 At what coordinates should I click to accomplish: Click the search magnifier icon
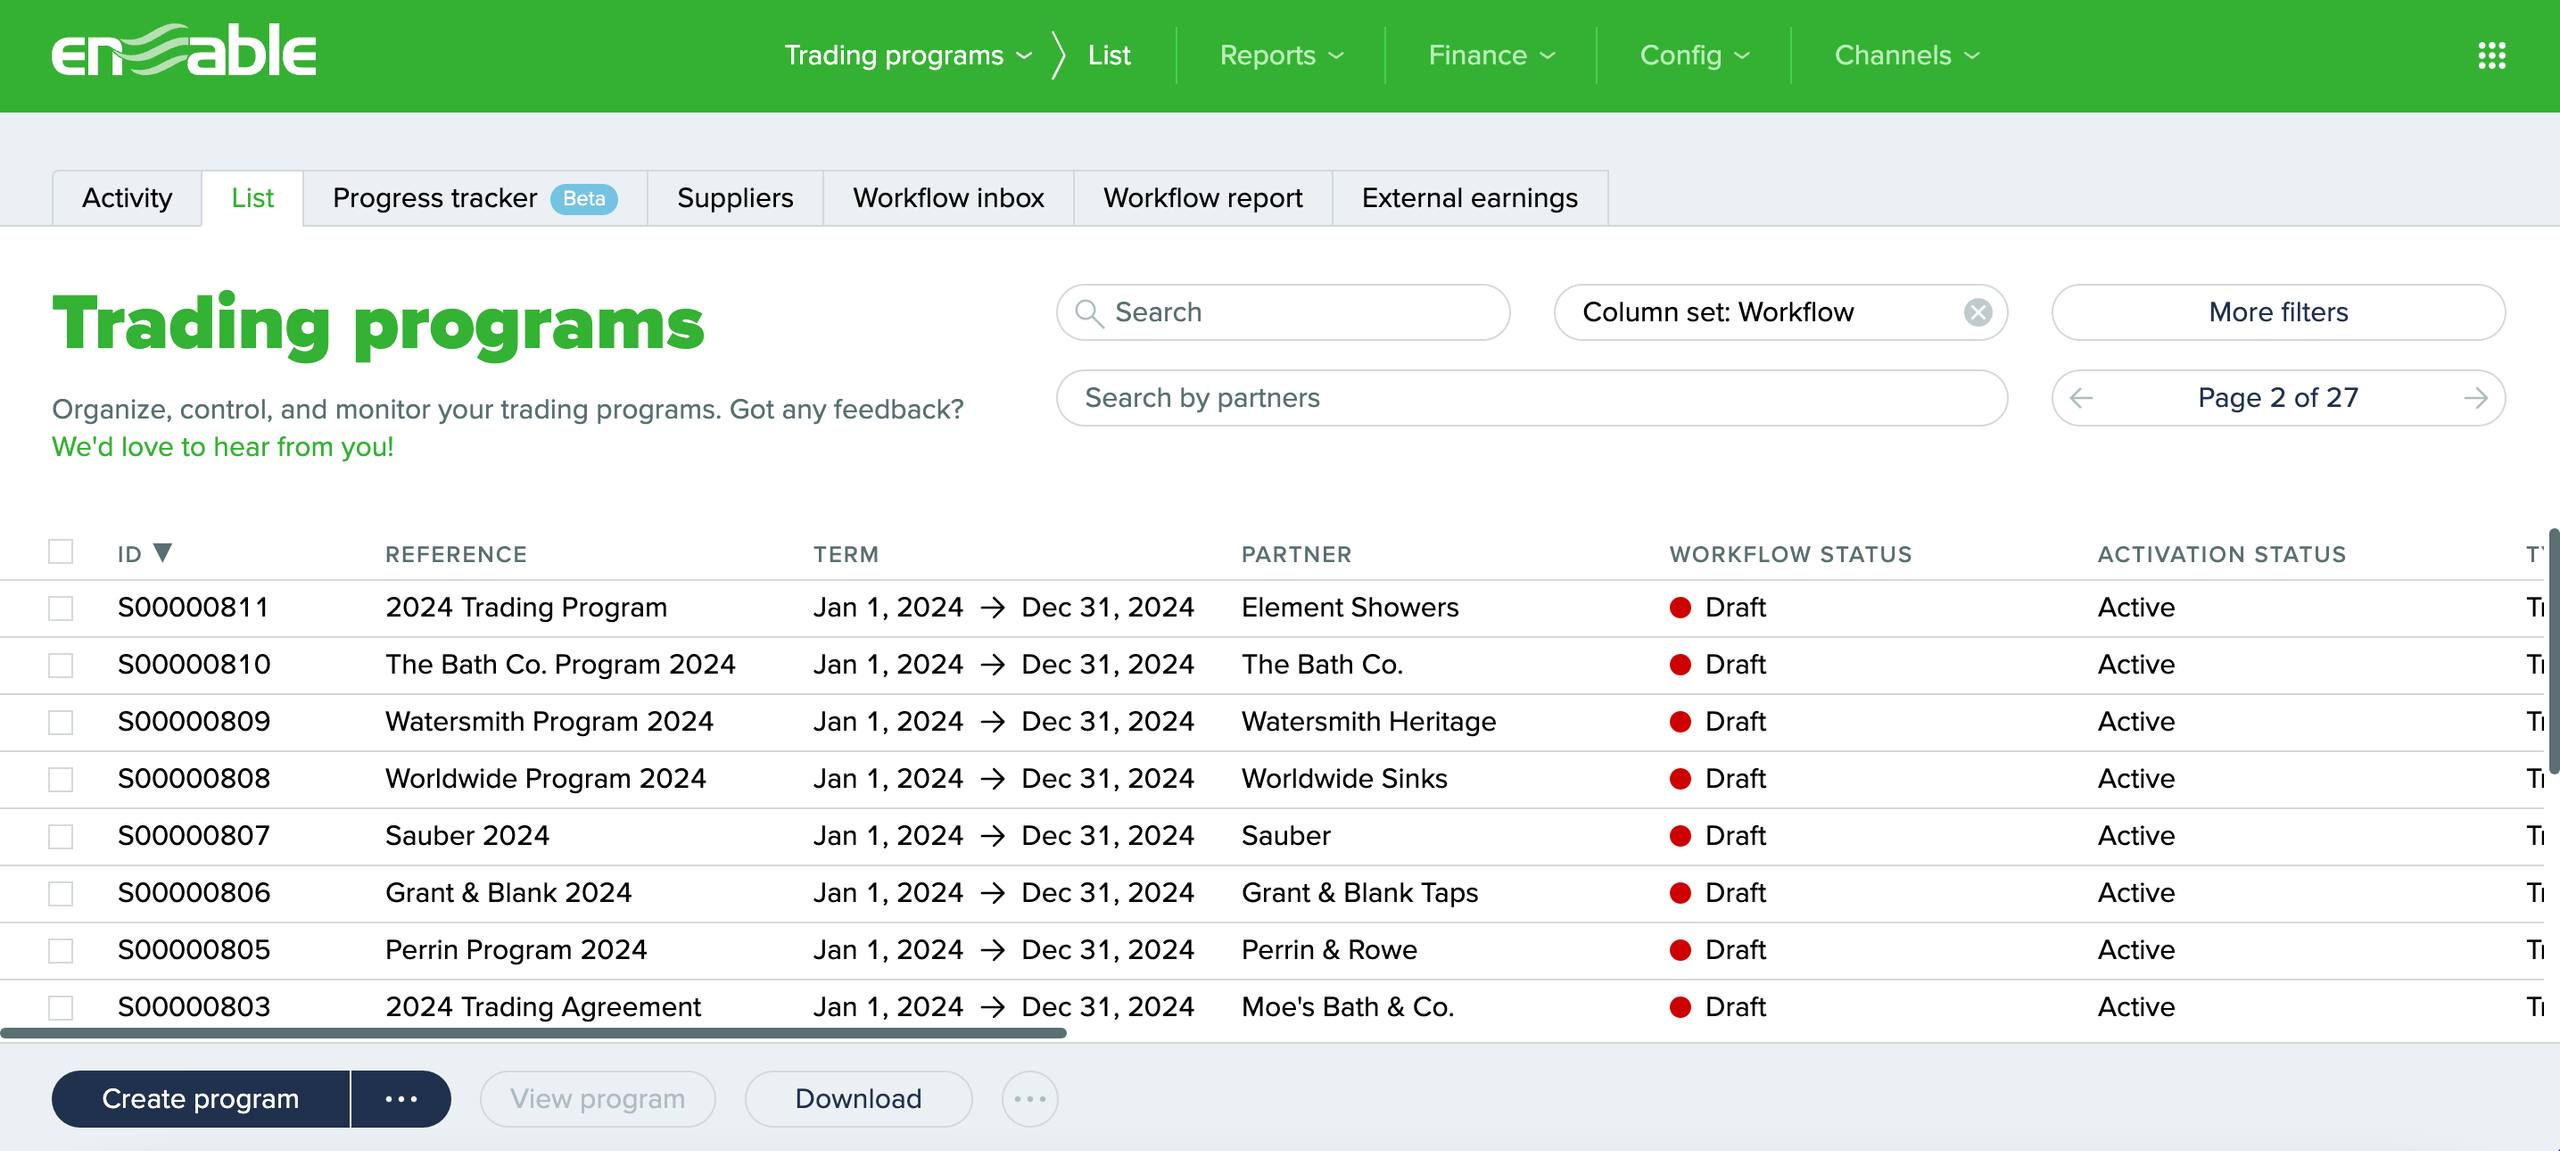1089,313
